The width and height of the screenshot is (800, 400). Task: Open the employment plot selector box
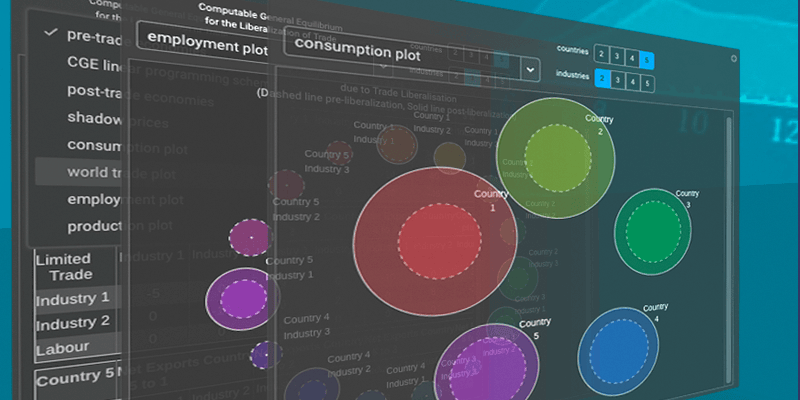point(209,44)
